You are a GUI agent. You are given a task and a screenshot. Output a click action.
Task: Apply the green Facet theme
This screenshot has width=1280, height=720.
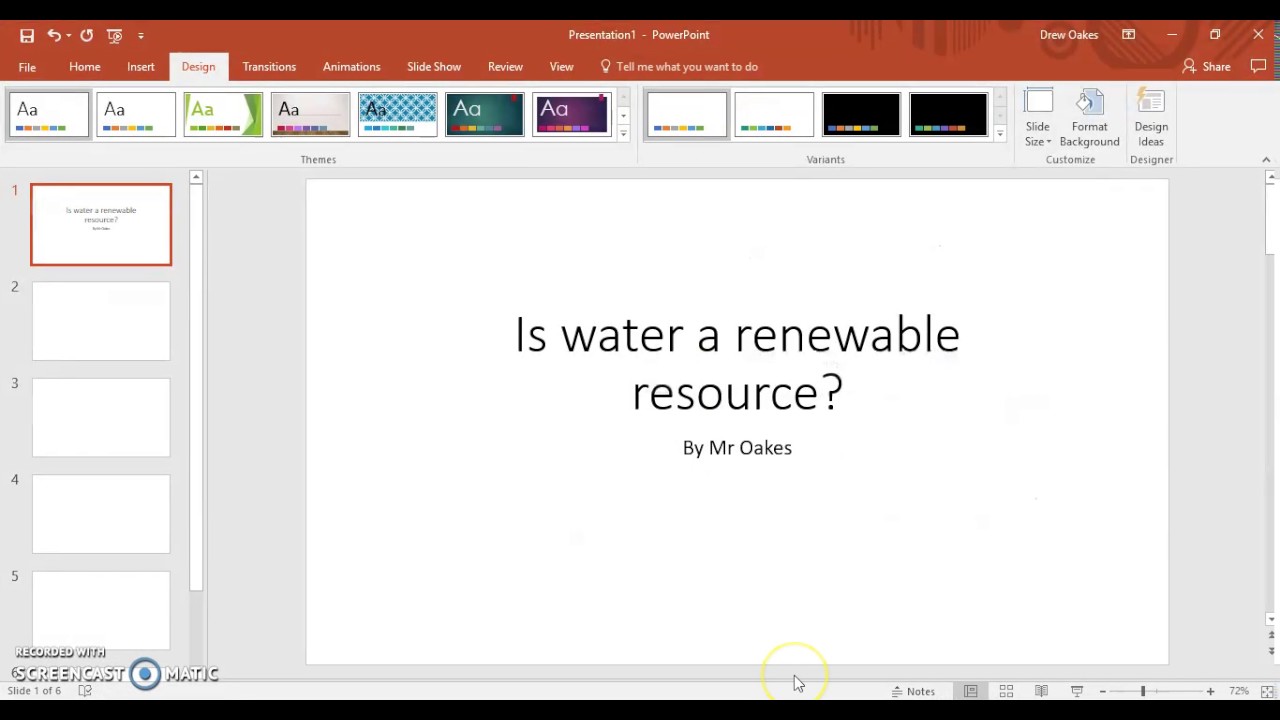point(223,115)
